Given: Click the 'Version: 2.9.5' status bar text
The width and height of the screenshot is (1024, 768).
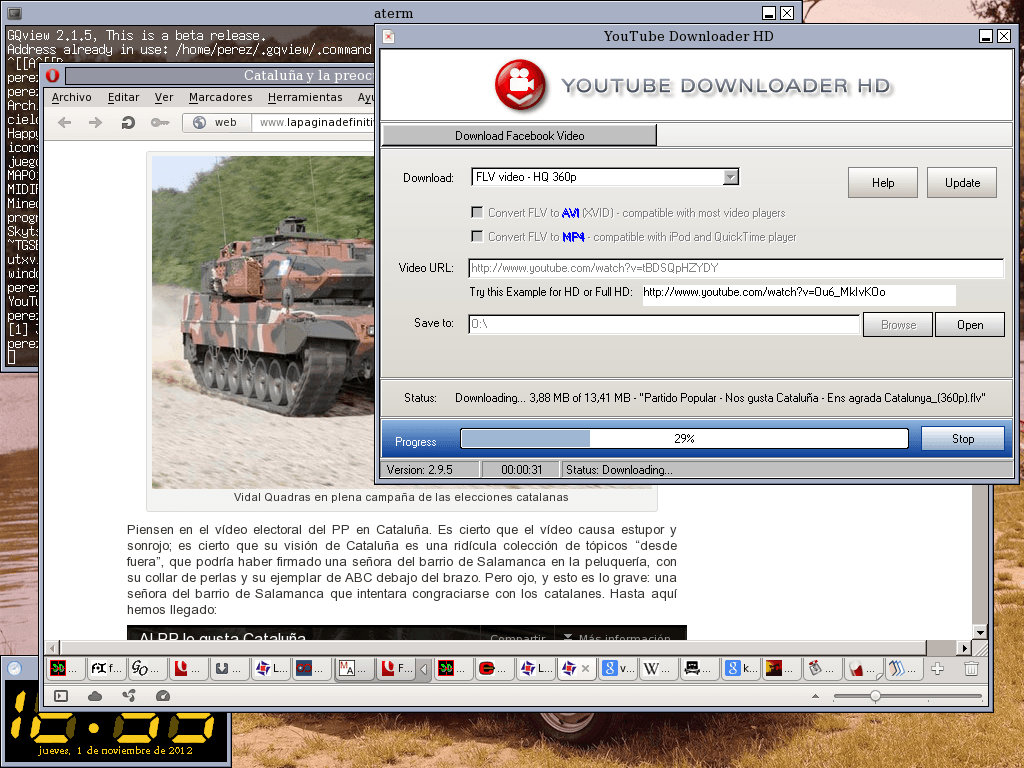Looking at the screenshot, I should pyautogui.click(x=419, y=470).
